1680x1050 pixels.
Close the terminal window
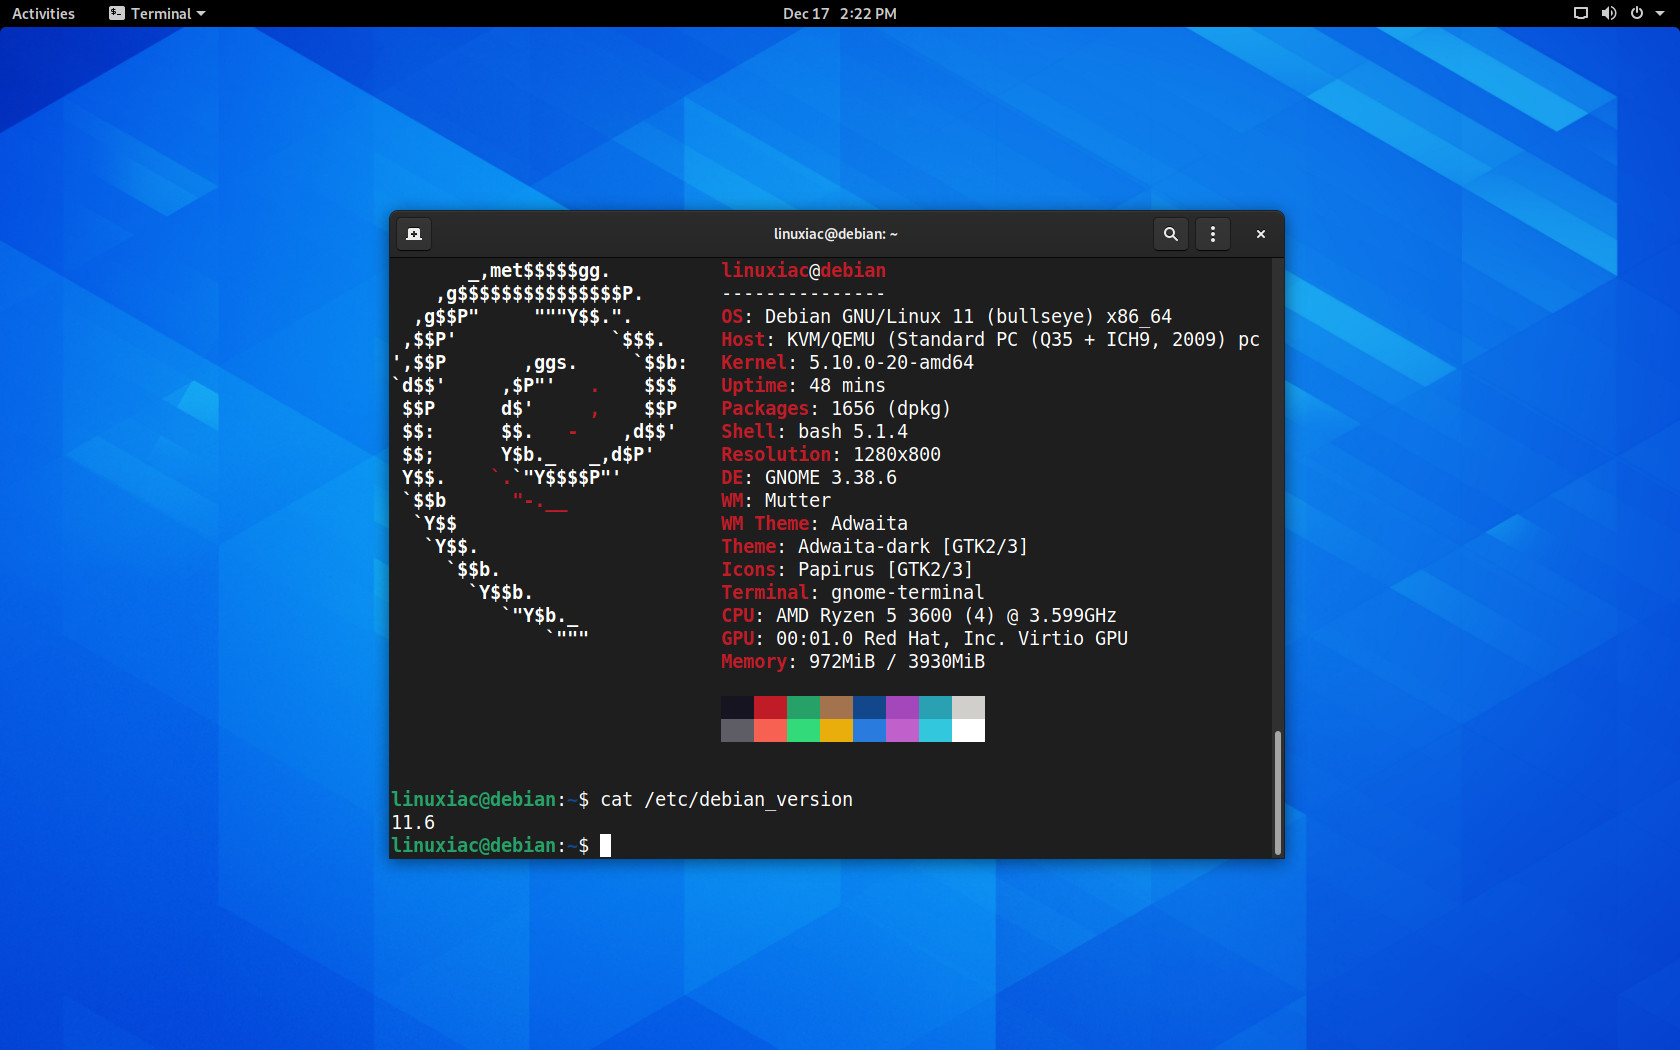coord(1261,234)
